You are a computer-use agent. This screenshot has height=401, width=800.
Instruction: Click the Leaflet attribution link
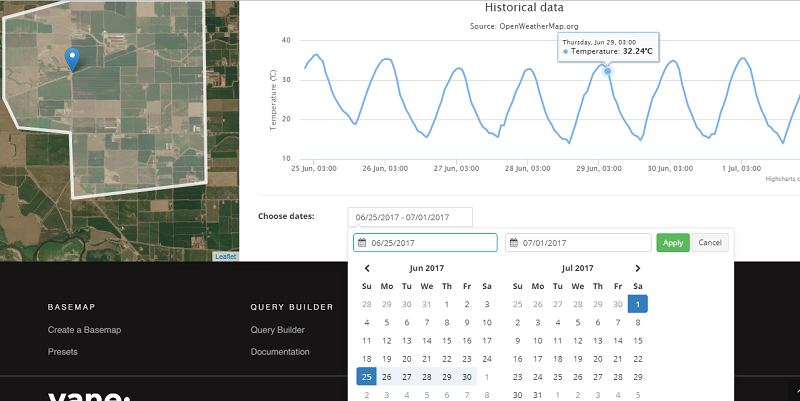[x=226, y=257]
